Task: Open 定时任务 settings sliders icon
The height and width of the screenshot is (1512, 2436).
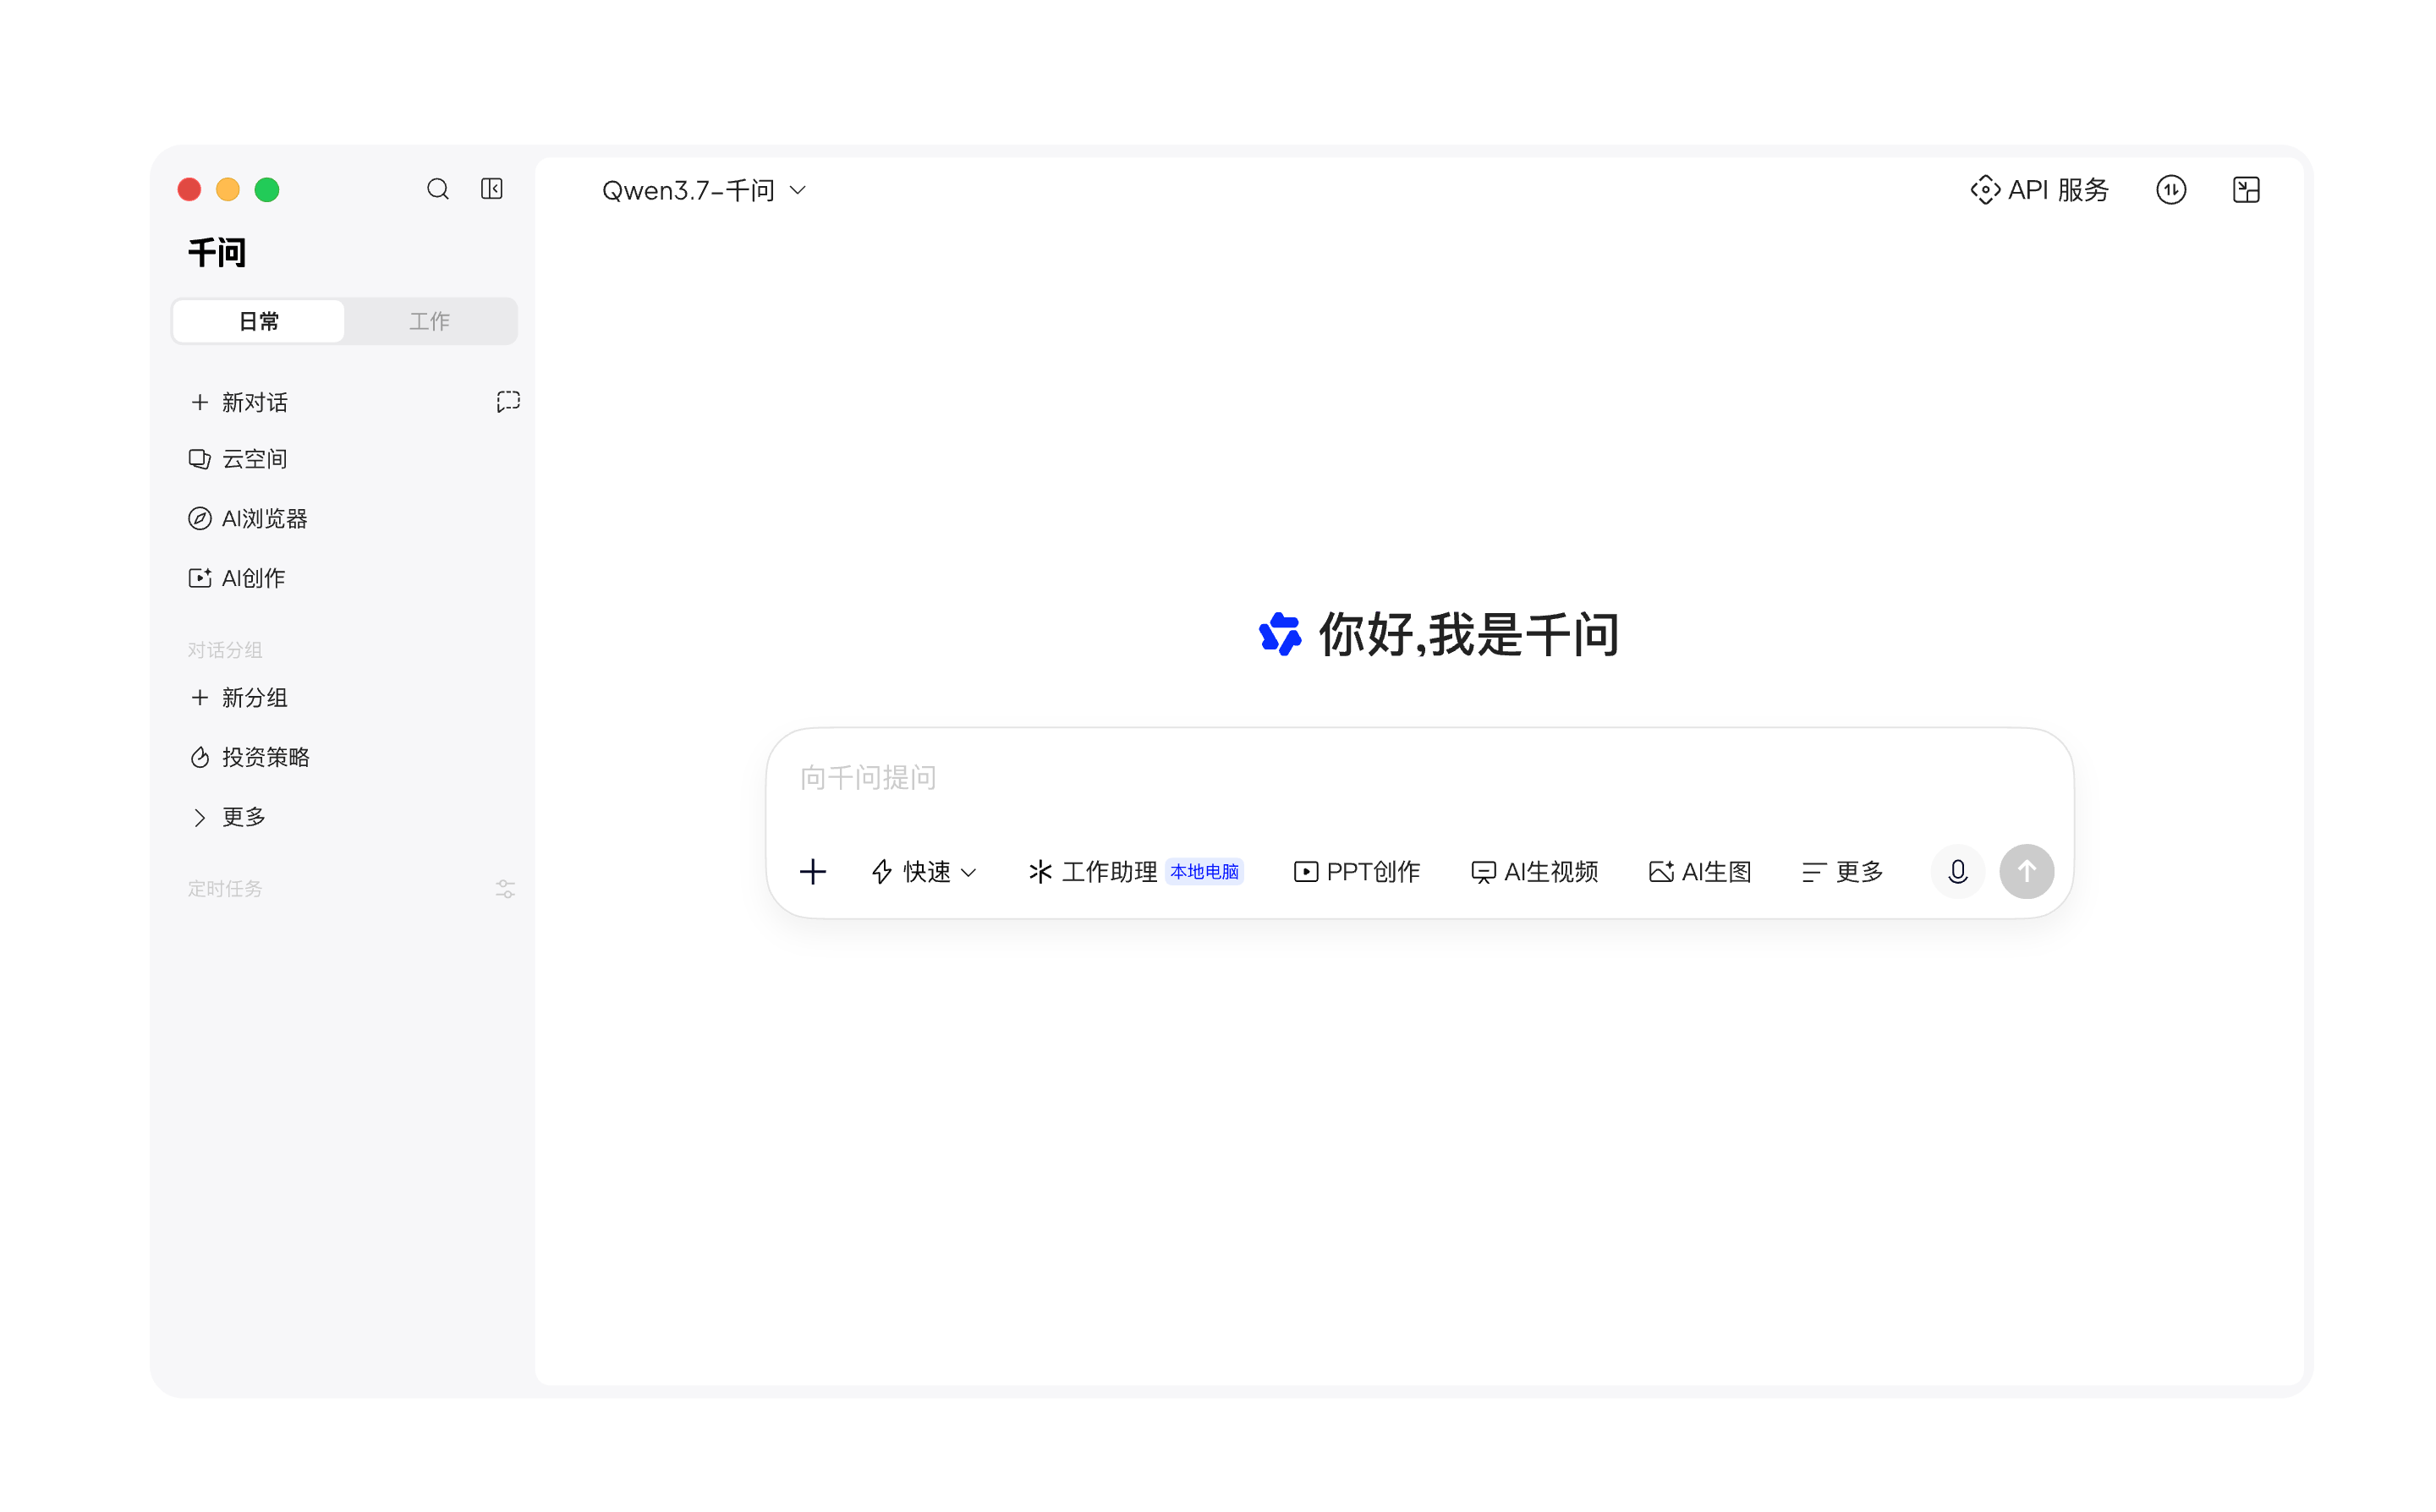Action: pyautogui.click(x=506, y=889)
